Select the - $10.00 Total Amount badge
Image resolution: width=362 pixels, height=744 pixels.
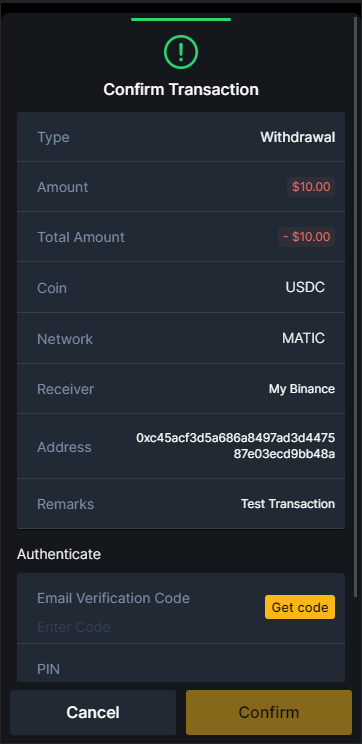[x=306, y=237]
